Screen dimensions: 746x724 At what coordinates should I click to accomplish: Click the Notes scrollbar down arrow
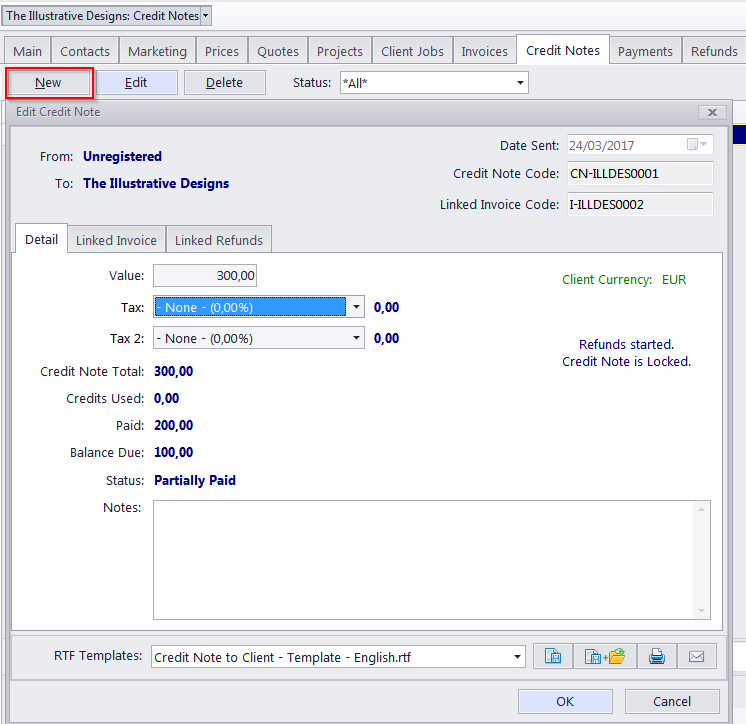[x=701, y=610]
